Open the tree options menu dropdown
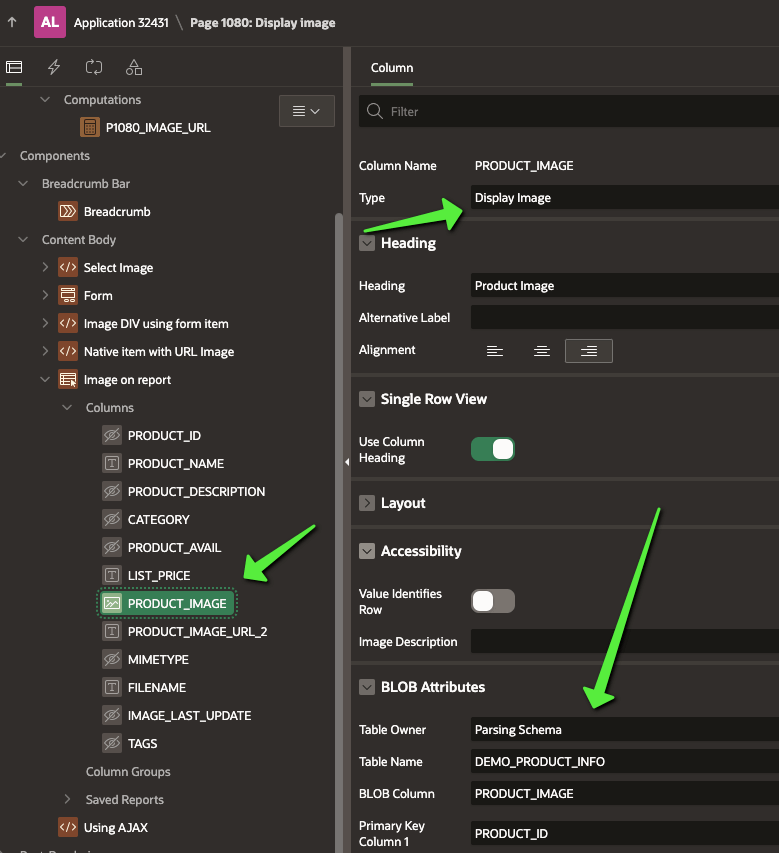Screen dimensions: 779x853 (306, 111)
